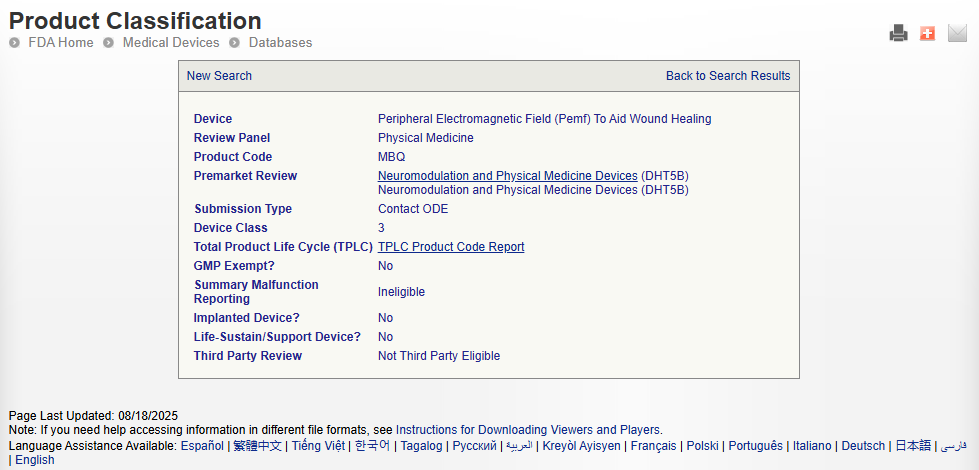Choose Tagalog language assistance
Screen dimensions: 979x470
point(421,446)
